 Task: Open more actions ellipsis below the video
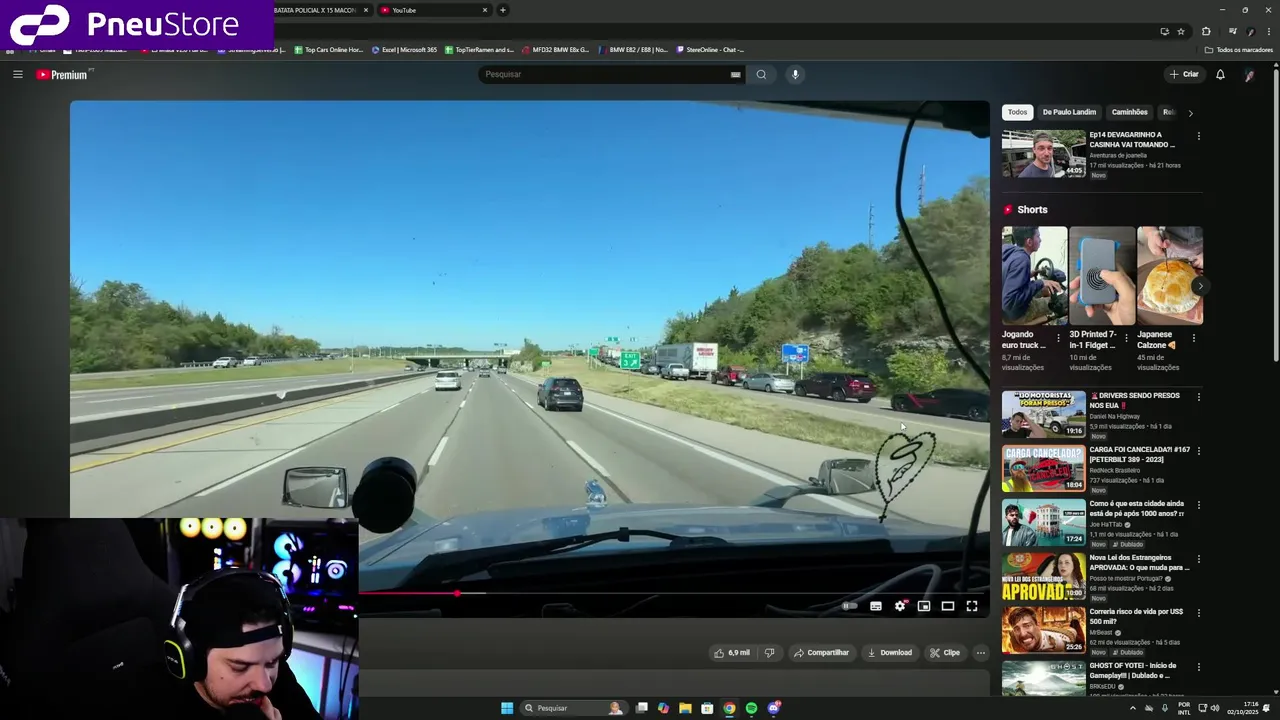981,653
